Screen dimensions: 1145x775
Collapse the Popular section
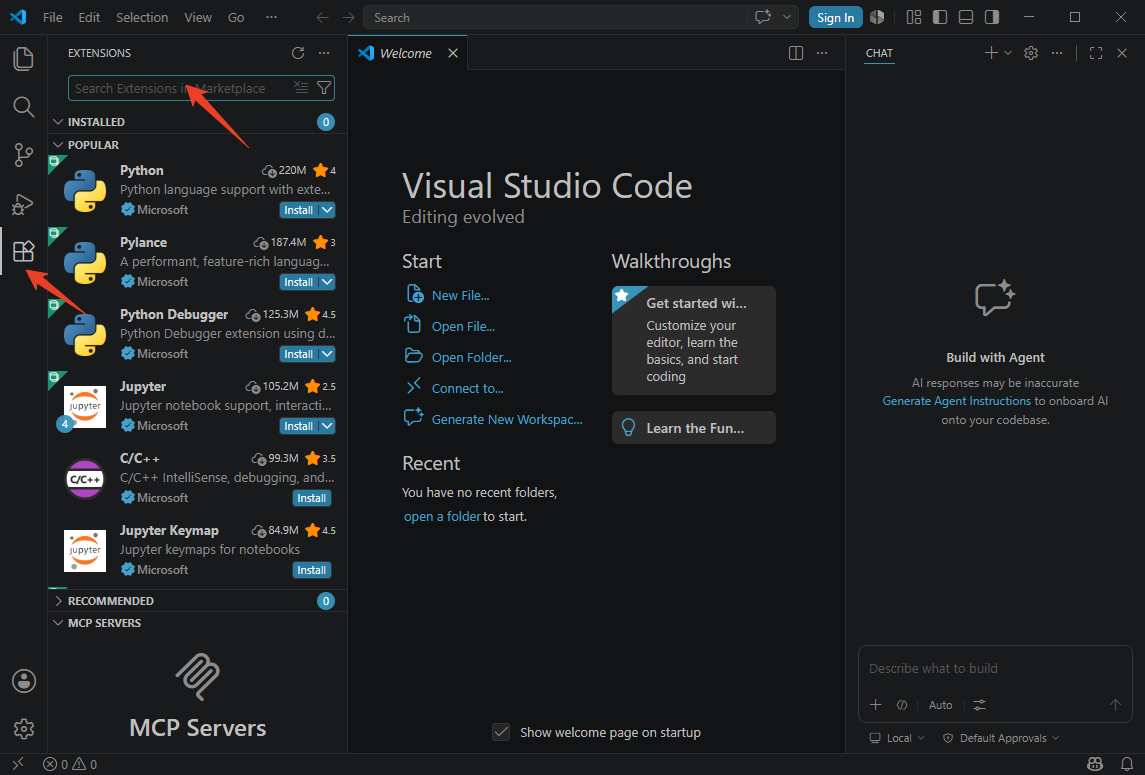[58, 145]
